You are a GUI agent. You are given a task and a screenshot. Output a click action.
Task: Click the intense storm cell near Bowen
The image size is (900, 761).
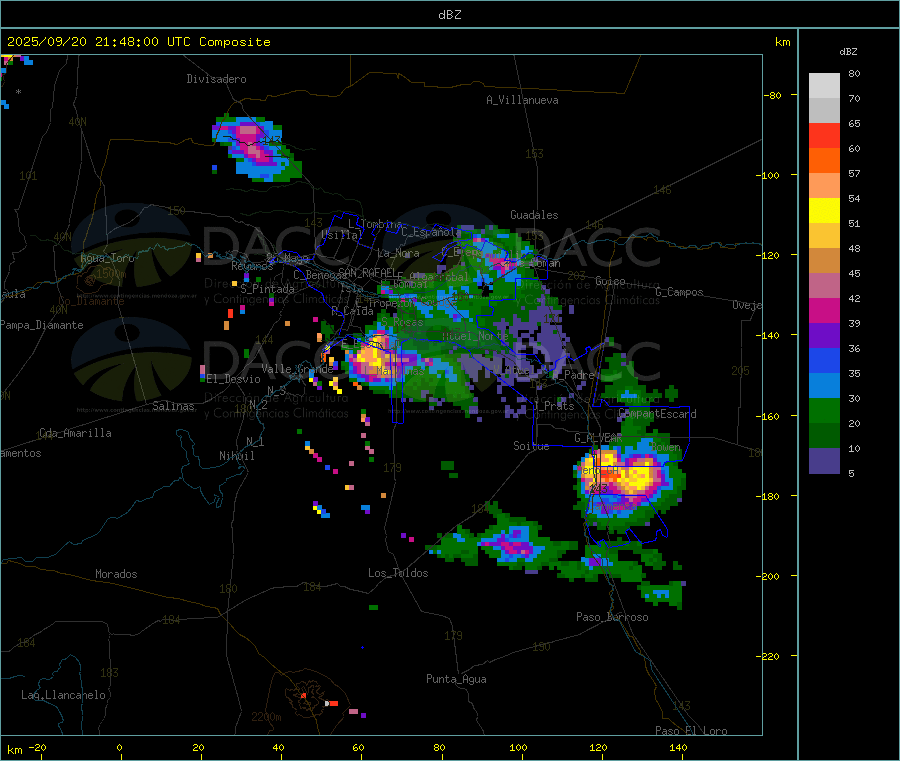[629, 479]
